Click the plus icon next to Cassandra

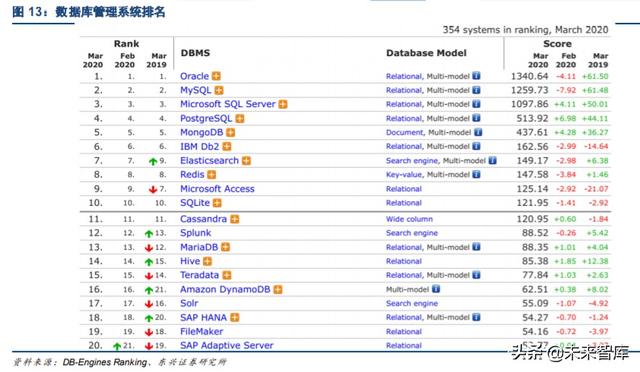tap(235, 219)
